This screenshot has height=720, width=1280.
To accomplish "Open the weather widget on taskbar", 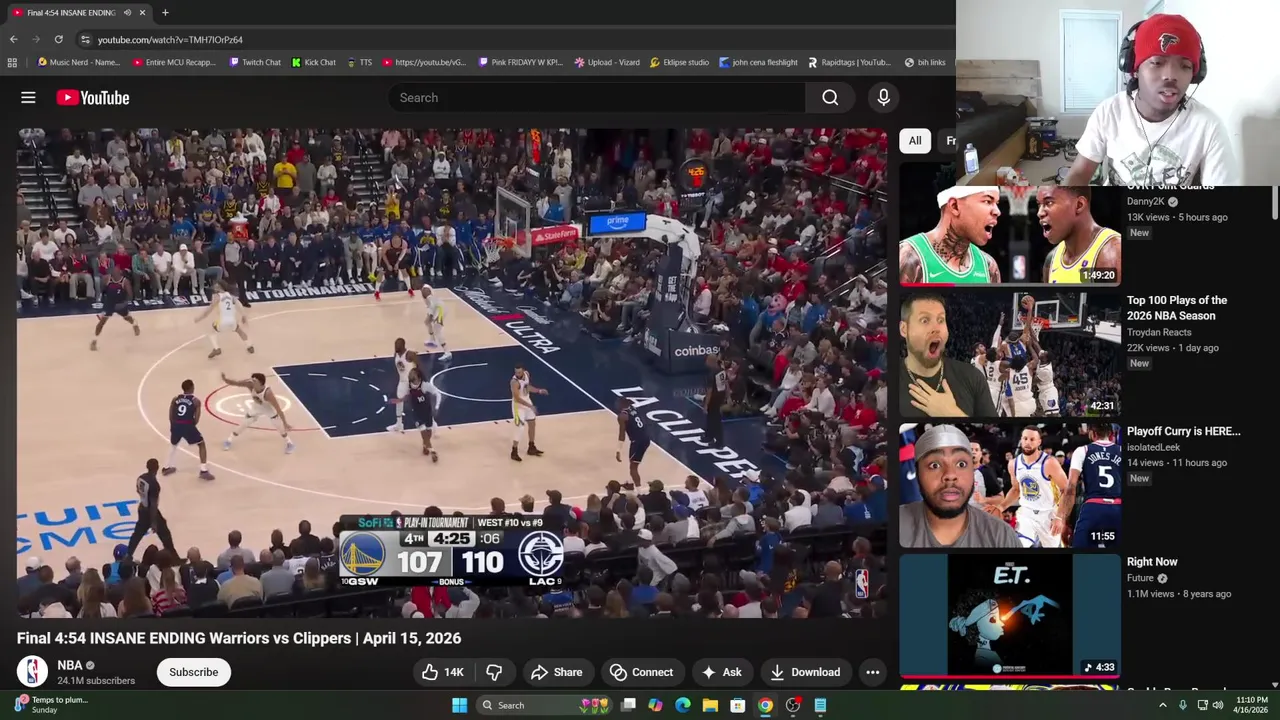I will pyautogui.click(x=52, y=705).
